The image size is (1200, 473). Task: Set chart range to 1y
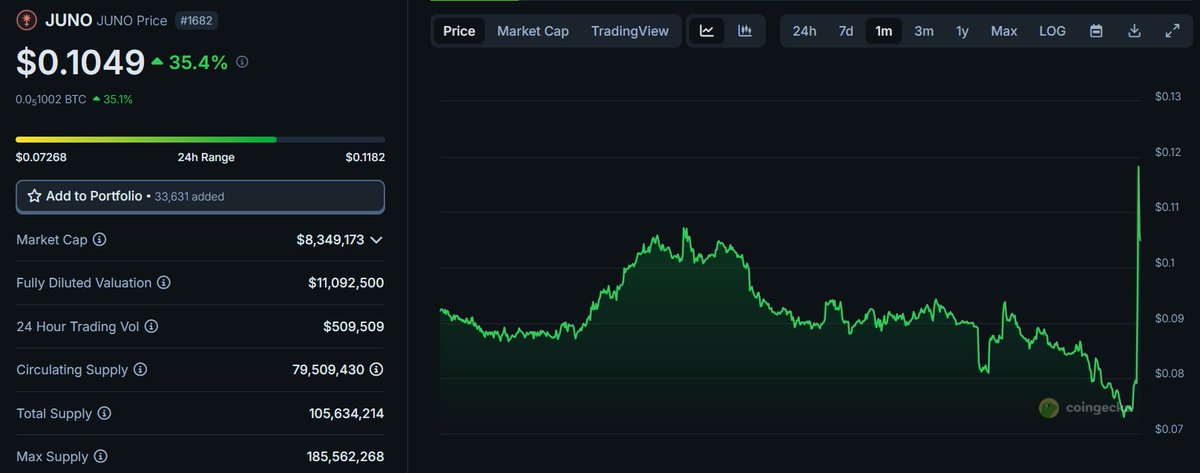pyautogui.click(x=962, y=31)
